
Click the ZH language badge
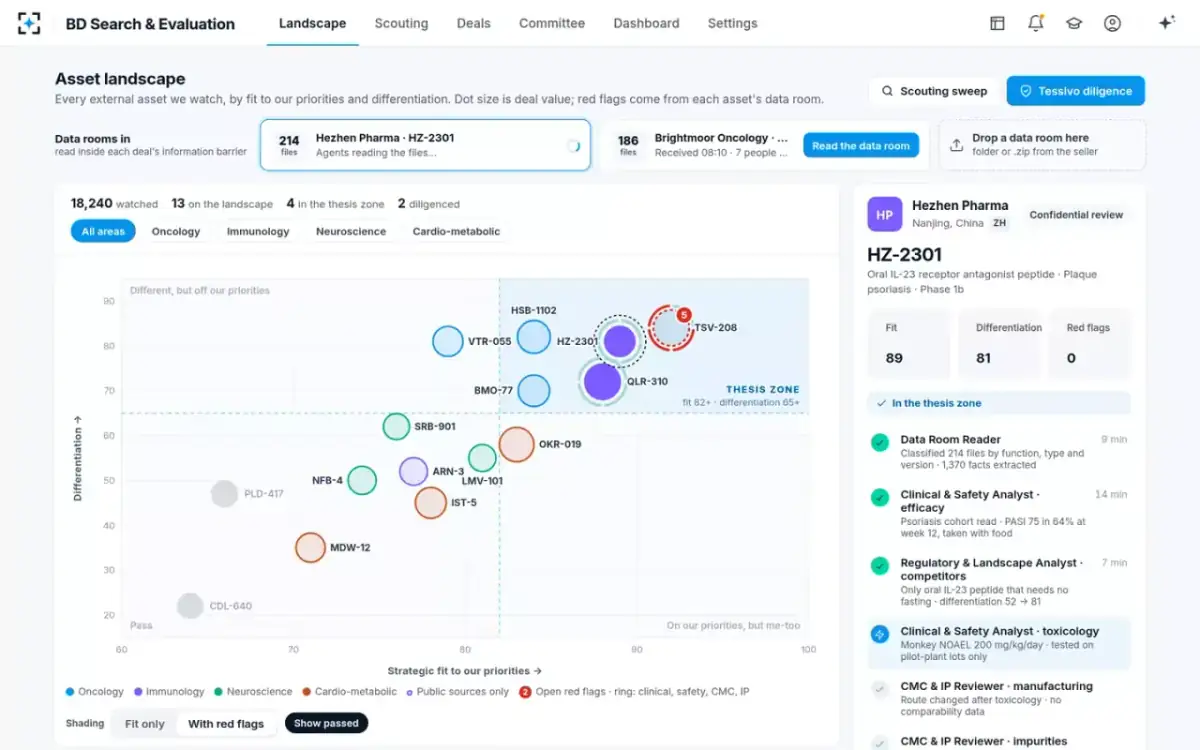click(x=999, y=224)
